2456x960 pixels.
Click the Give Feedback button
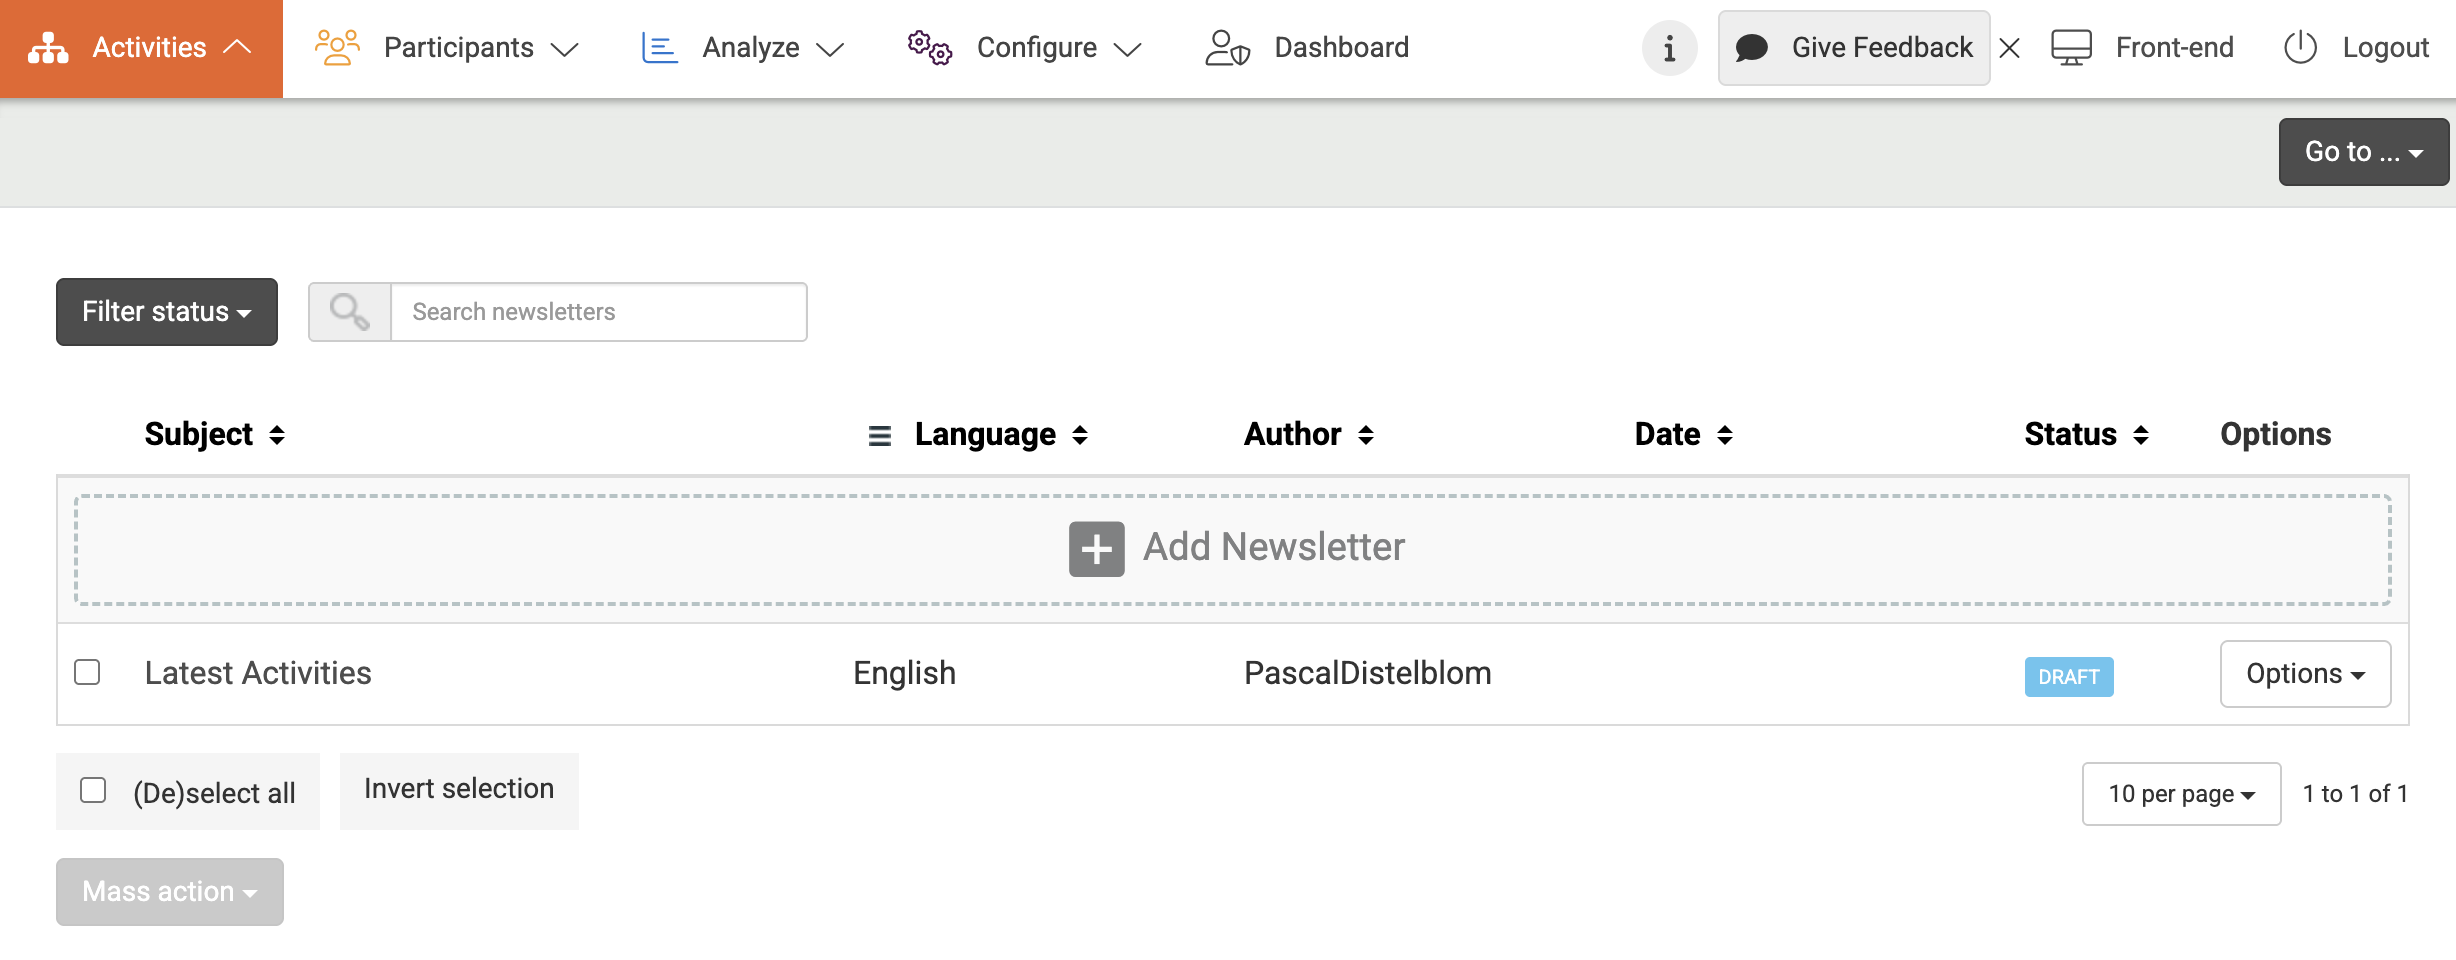pyautogui.click(x=1854, y=48)
